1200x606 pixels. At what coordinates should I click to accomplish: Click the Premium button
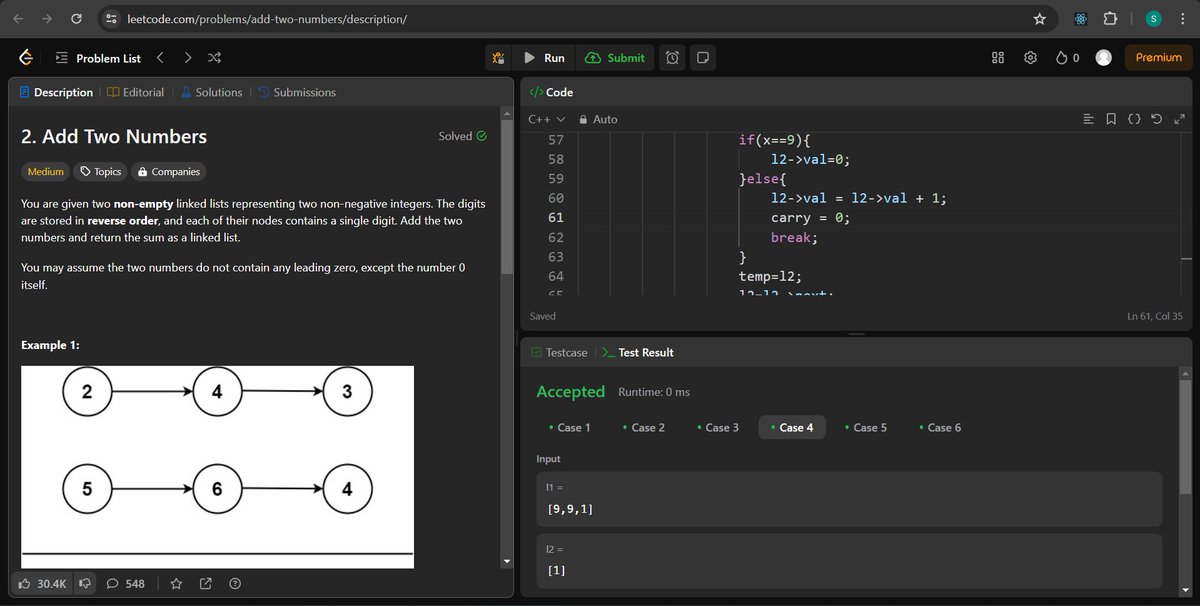click(x=1159, y=58)
